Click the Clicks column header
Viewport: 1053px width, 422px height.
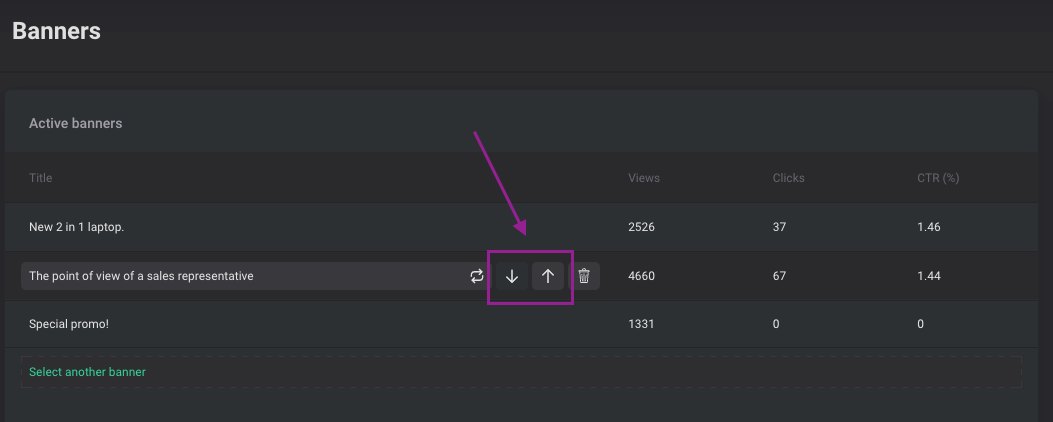pos(788,178)
